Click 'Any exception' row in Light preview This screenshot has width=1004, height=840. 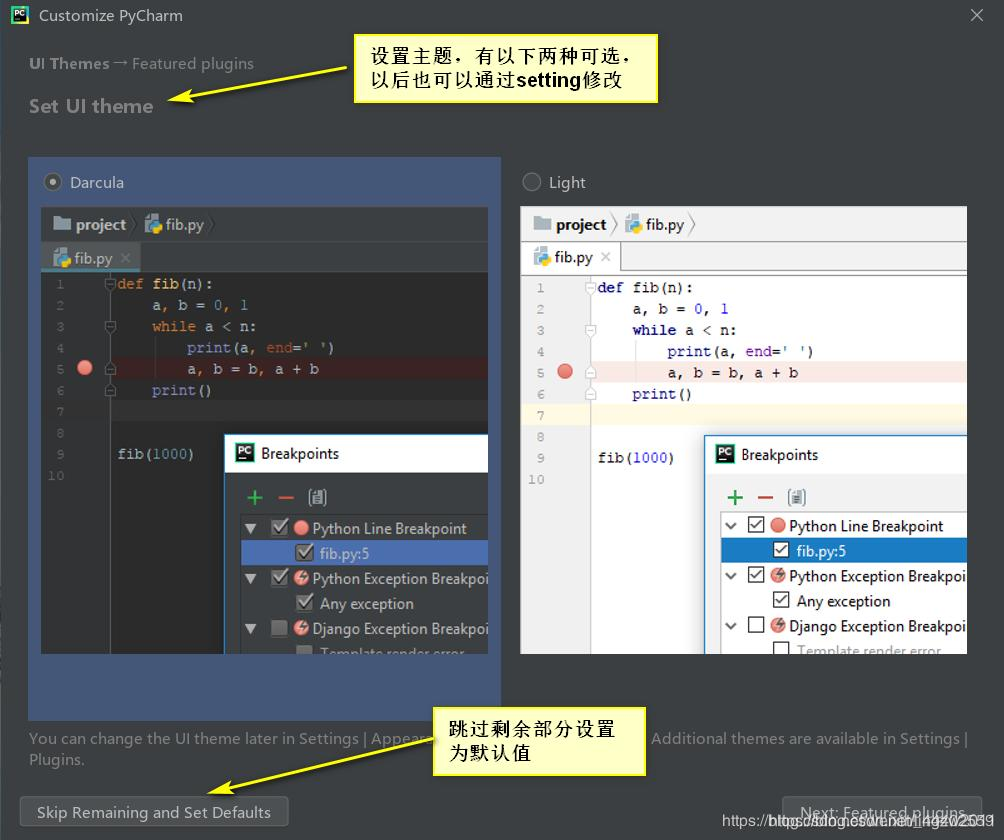click(x=843, y=601)
